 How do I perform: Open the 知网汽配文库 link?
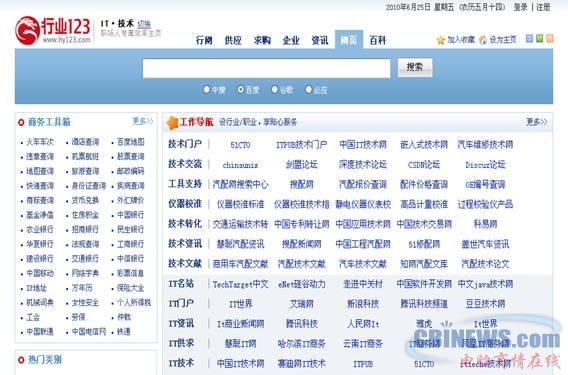(x=424, y=264)
